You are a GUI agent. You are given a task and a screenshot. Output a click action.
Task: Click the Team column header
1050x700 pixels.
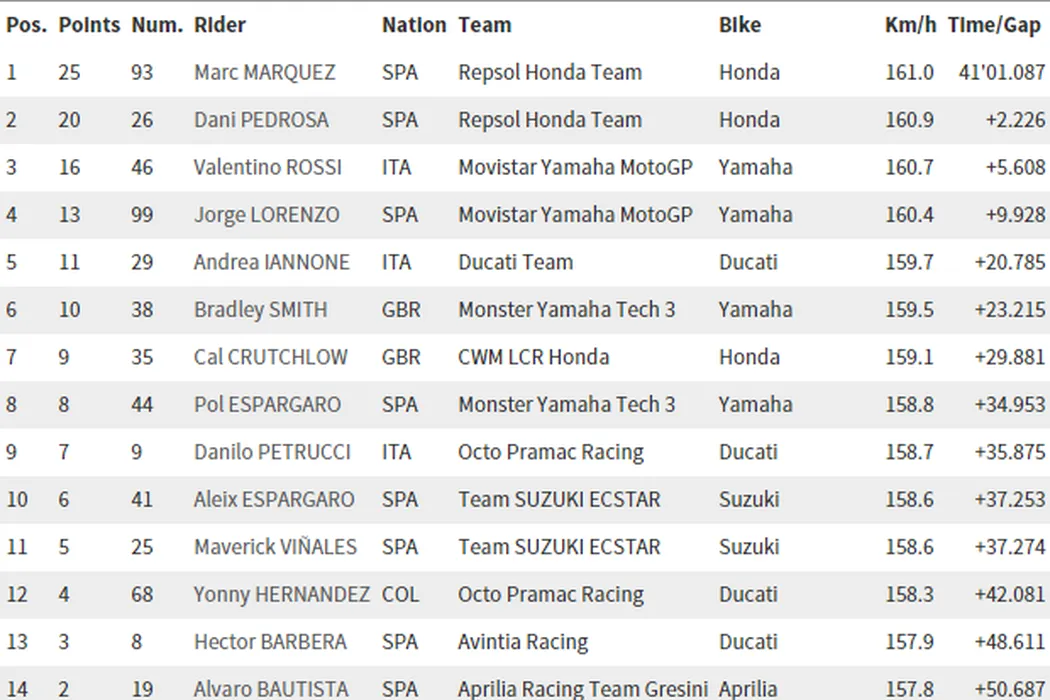pos(485,25)
